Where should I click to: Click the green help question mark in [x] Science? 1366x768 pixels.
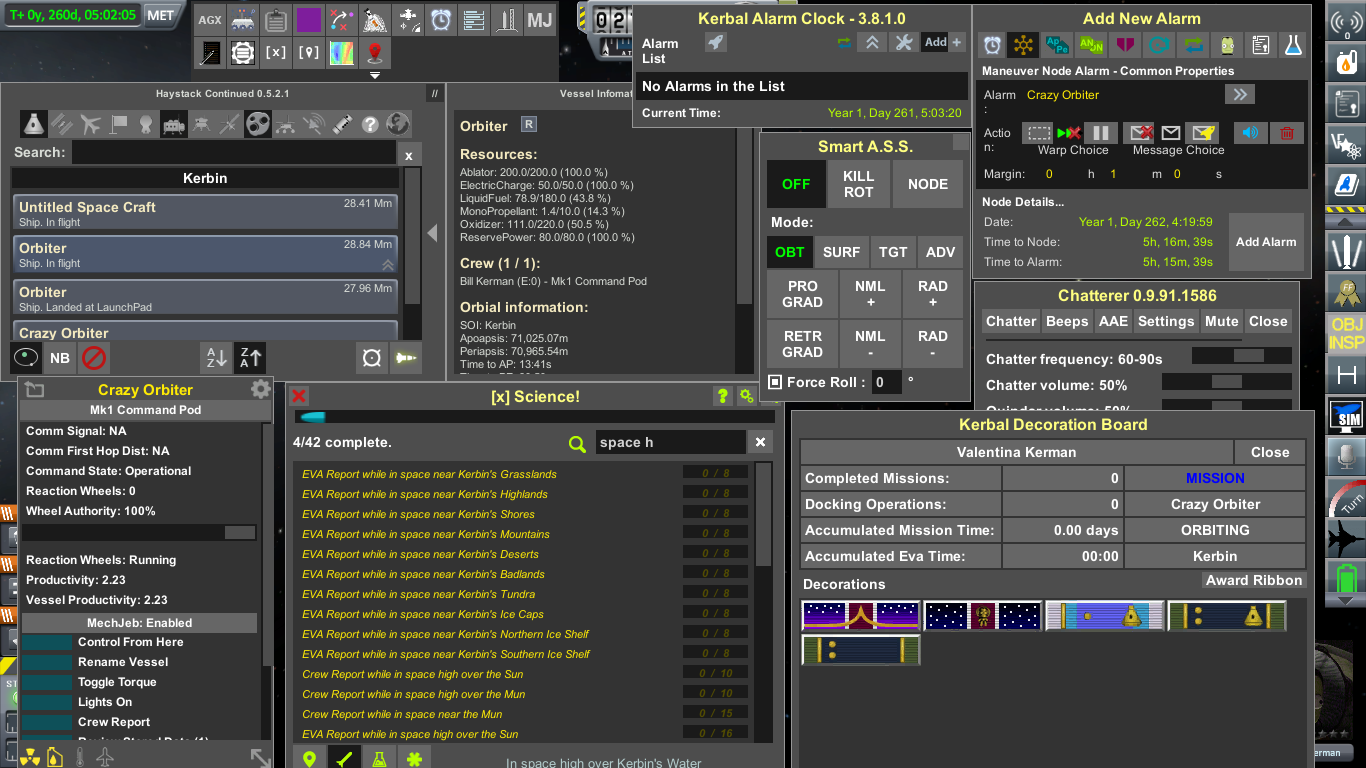click(722, 396)
